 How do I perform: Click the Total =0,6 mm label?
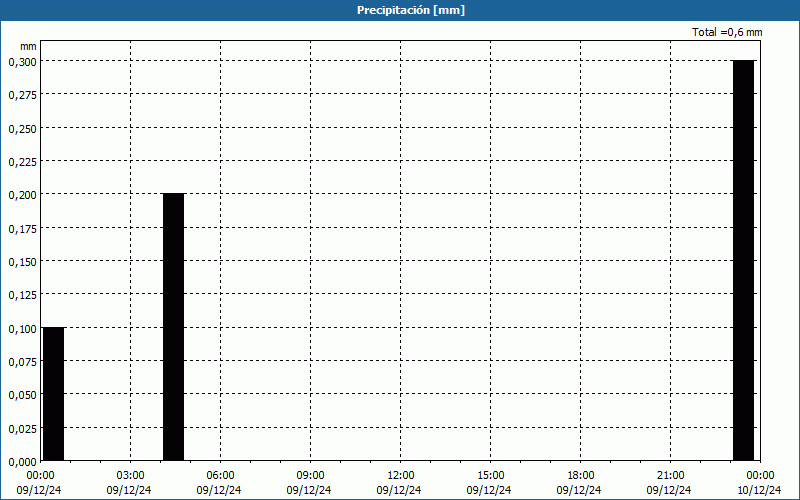[x=727, y=32]
